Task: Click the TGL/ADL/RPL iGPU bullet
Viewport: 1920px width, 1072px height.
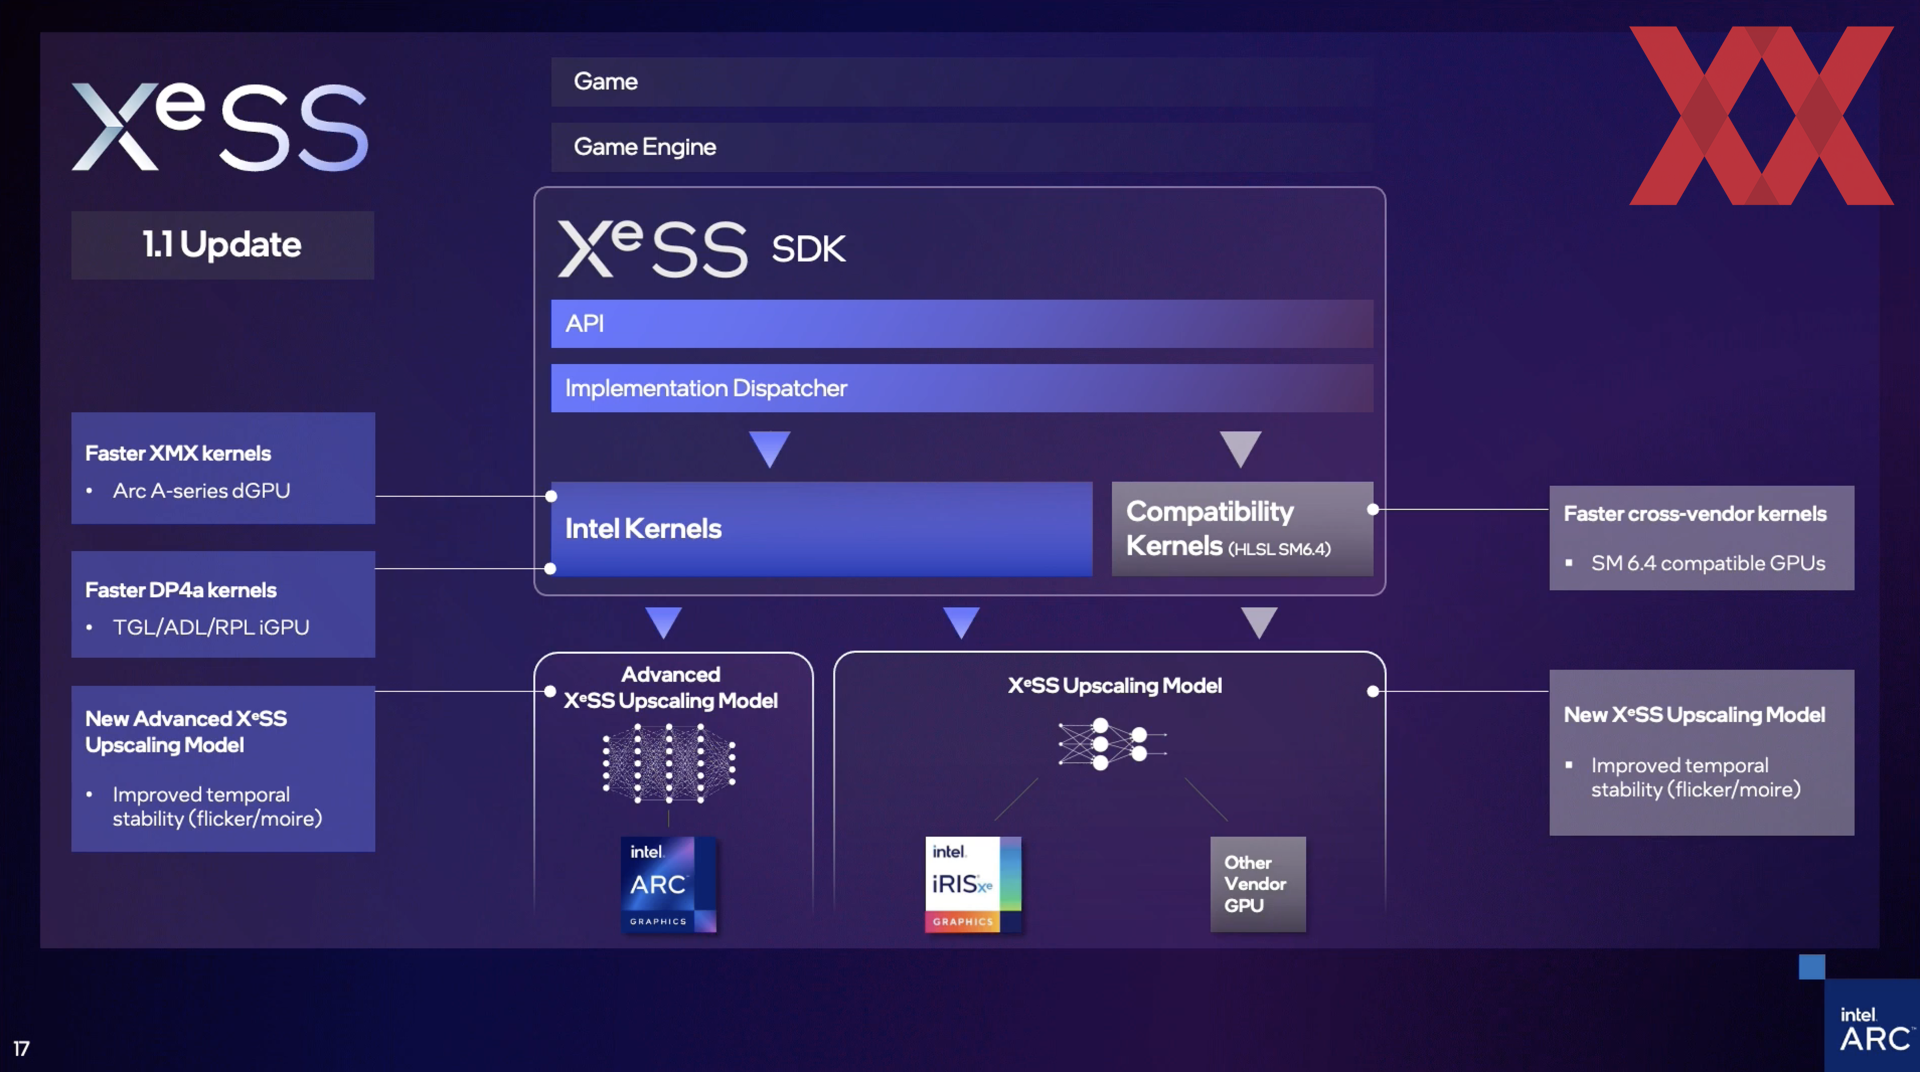Action: point(211,627)
